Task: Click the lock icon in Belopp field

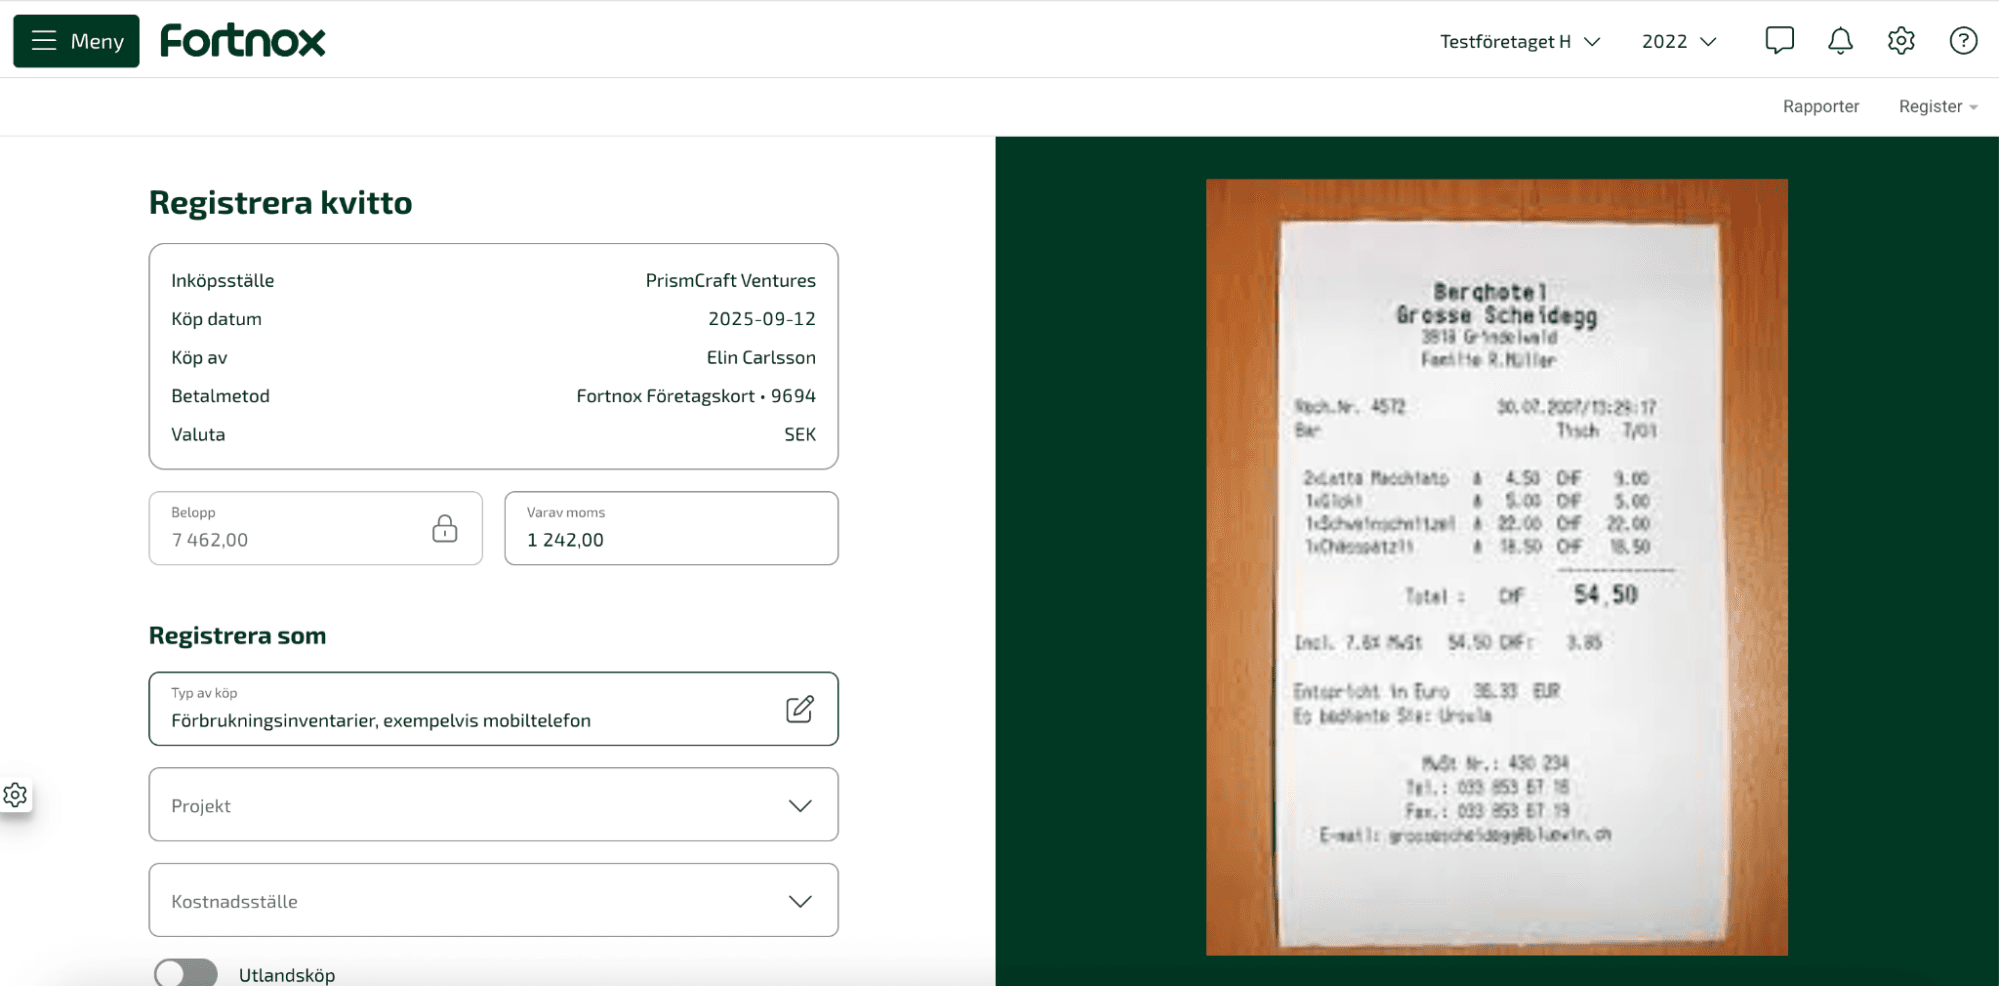Action: [x=445, y=528]
